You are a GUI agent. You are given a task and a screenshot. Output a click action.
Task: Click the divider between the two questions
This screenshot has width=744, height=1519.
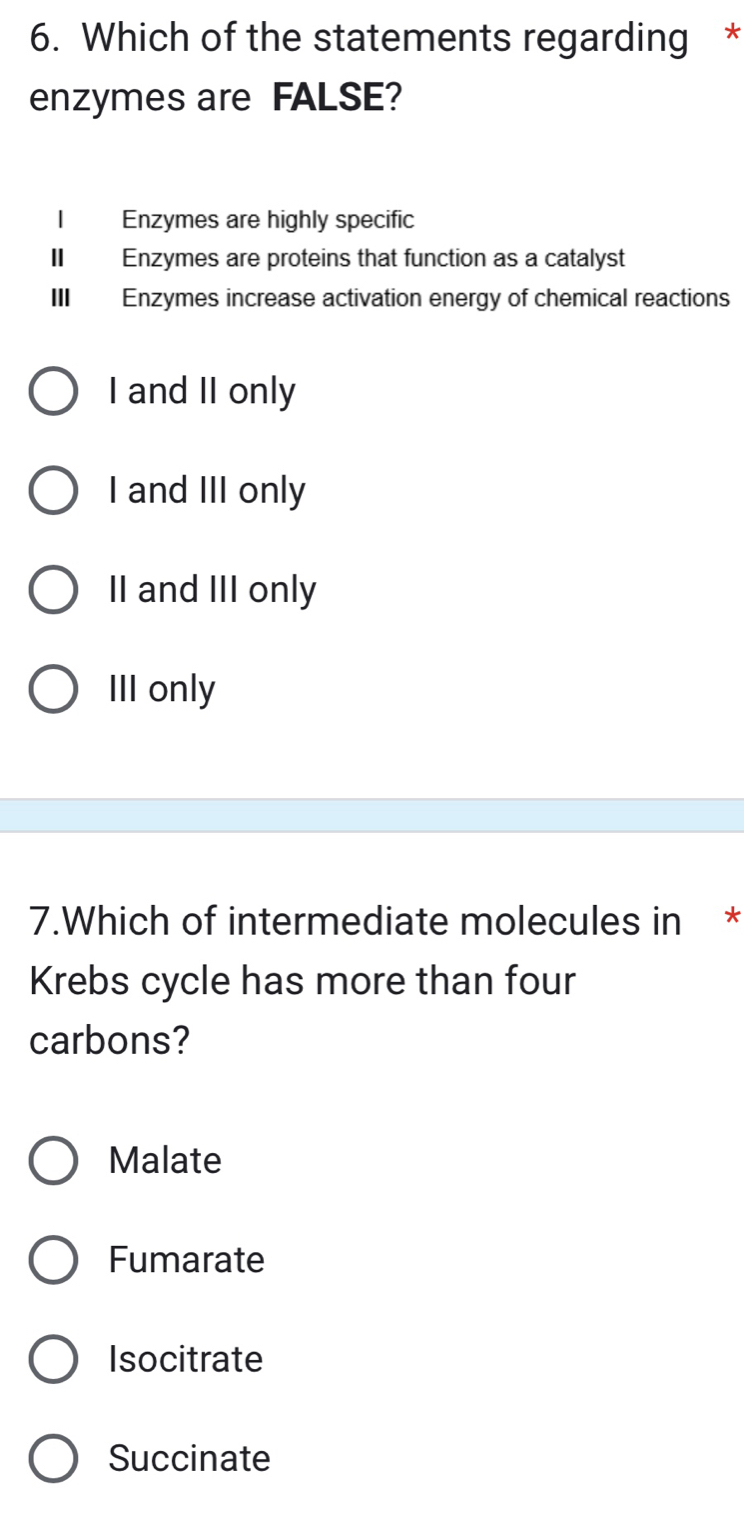tap(372, 812)
